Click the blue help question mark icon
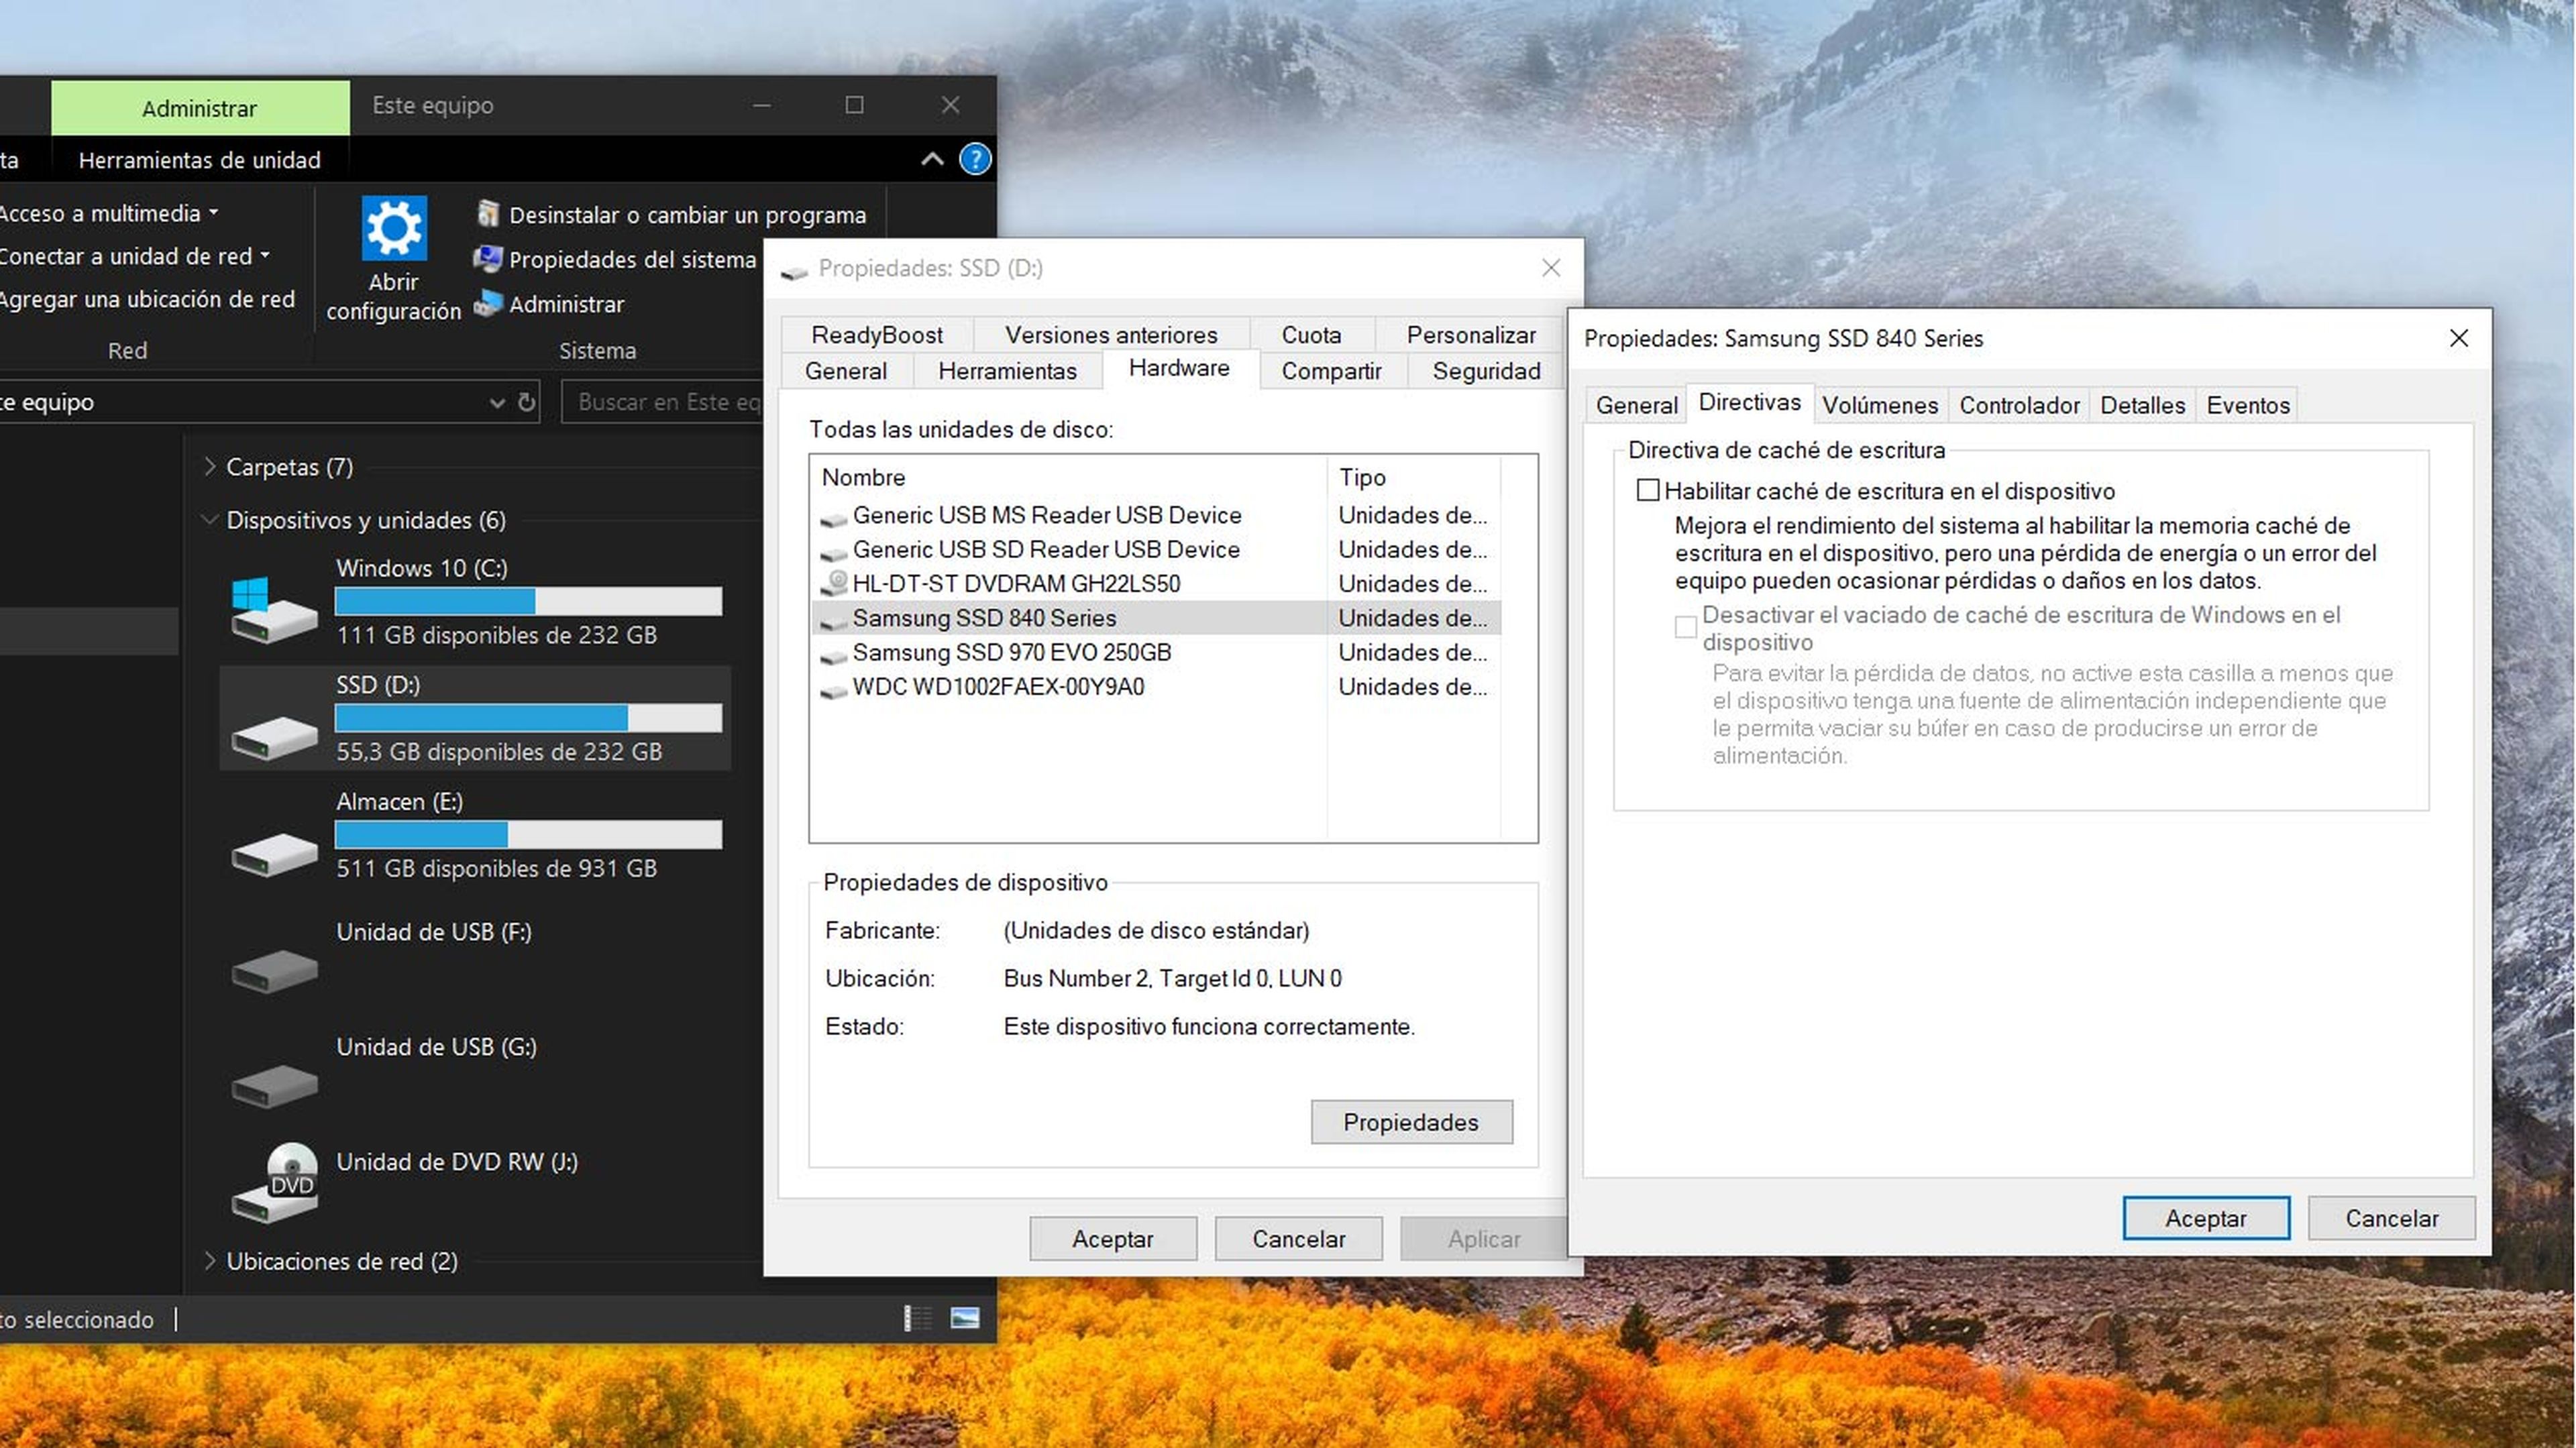Screen dimensions: 2576x1448 click(975, 159)
